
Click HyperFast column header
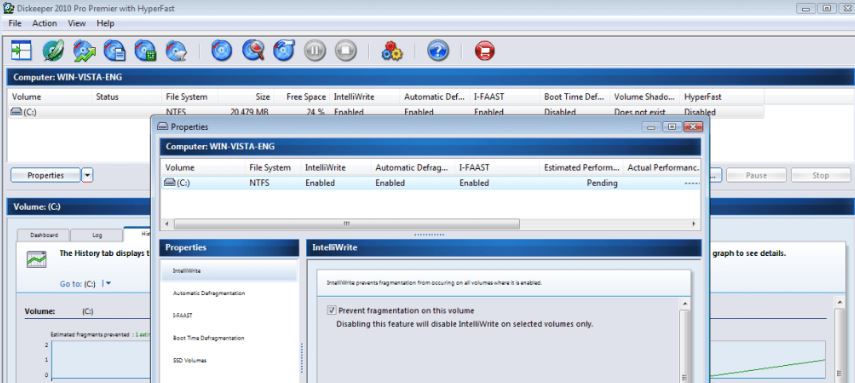coord(721,97)
